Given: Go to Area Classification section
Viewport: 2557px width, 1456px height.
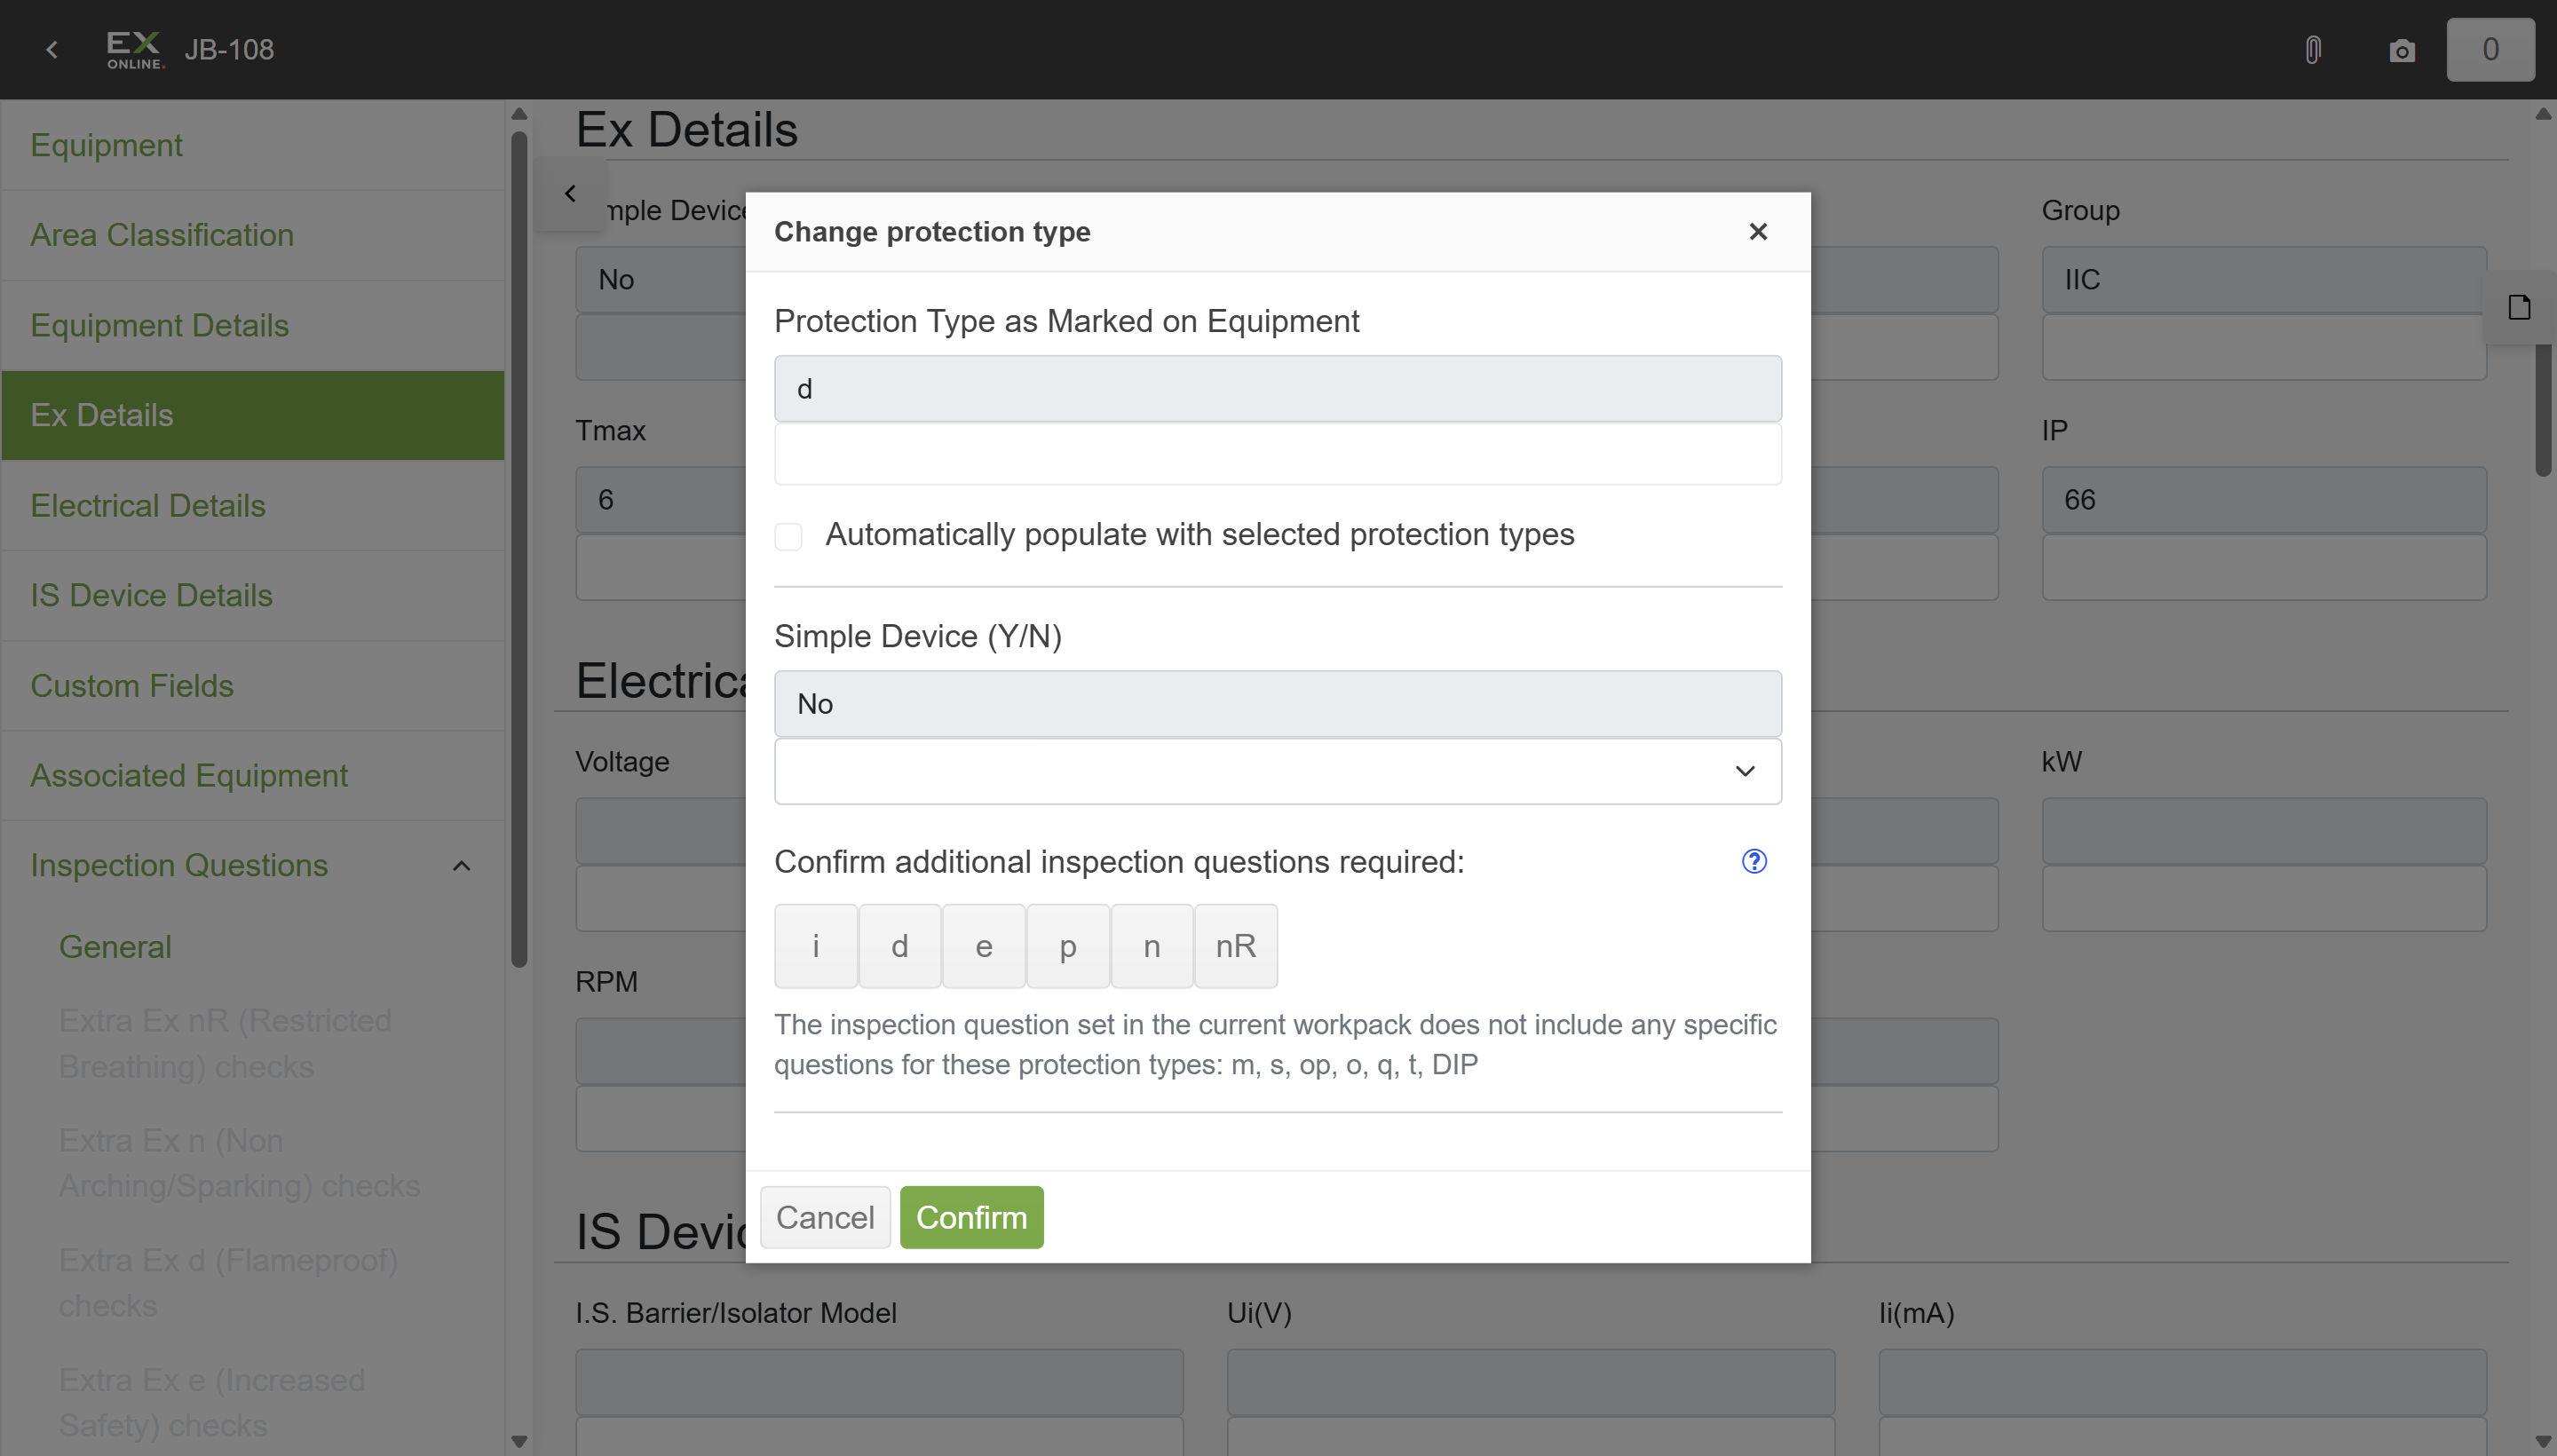Looking at the screenshot, I should tap(252, 235).
